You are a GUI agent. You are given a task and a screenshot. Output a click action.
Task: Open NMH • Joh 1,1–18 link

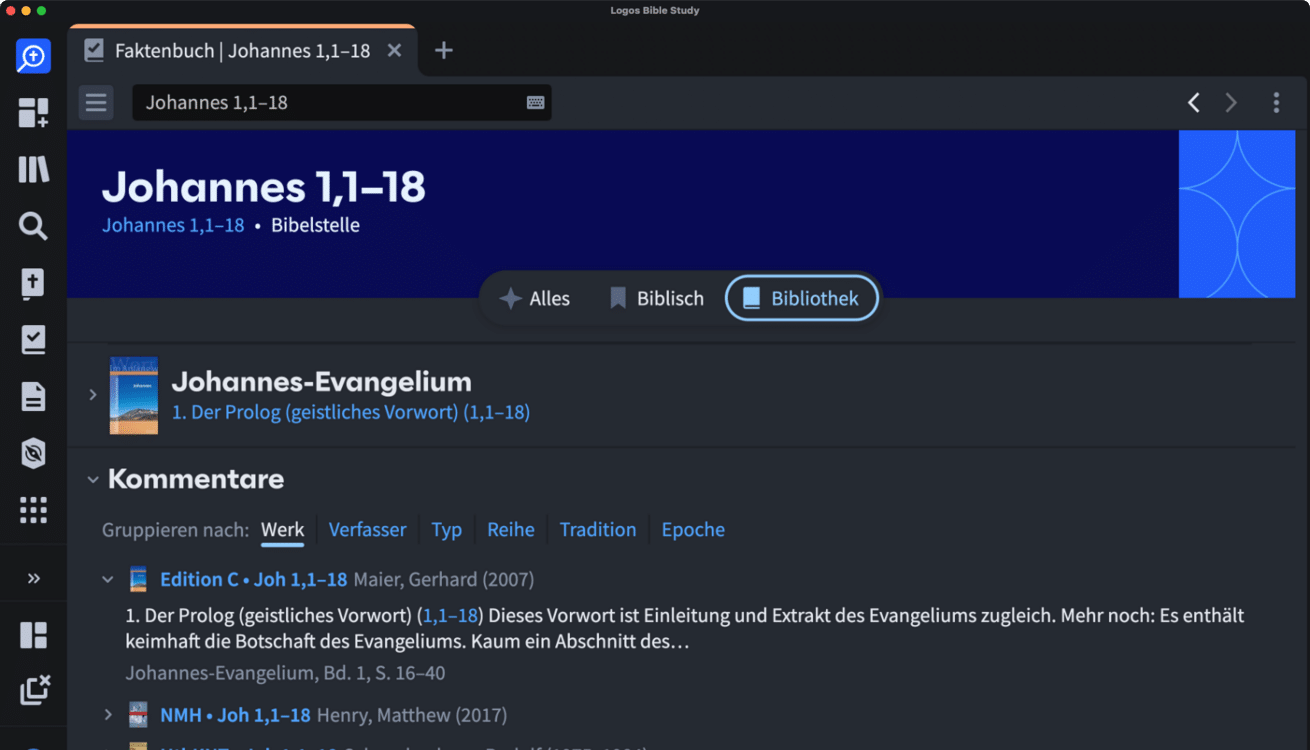(x=235, y=715)
